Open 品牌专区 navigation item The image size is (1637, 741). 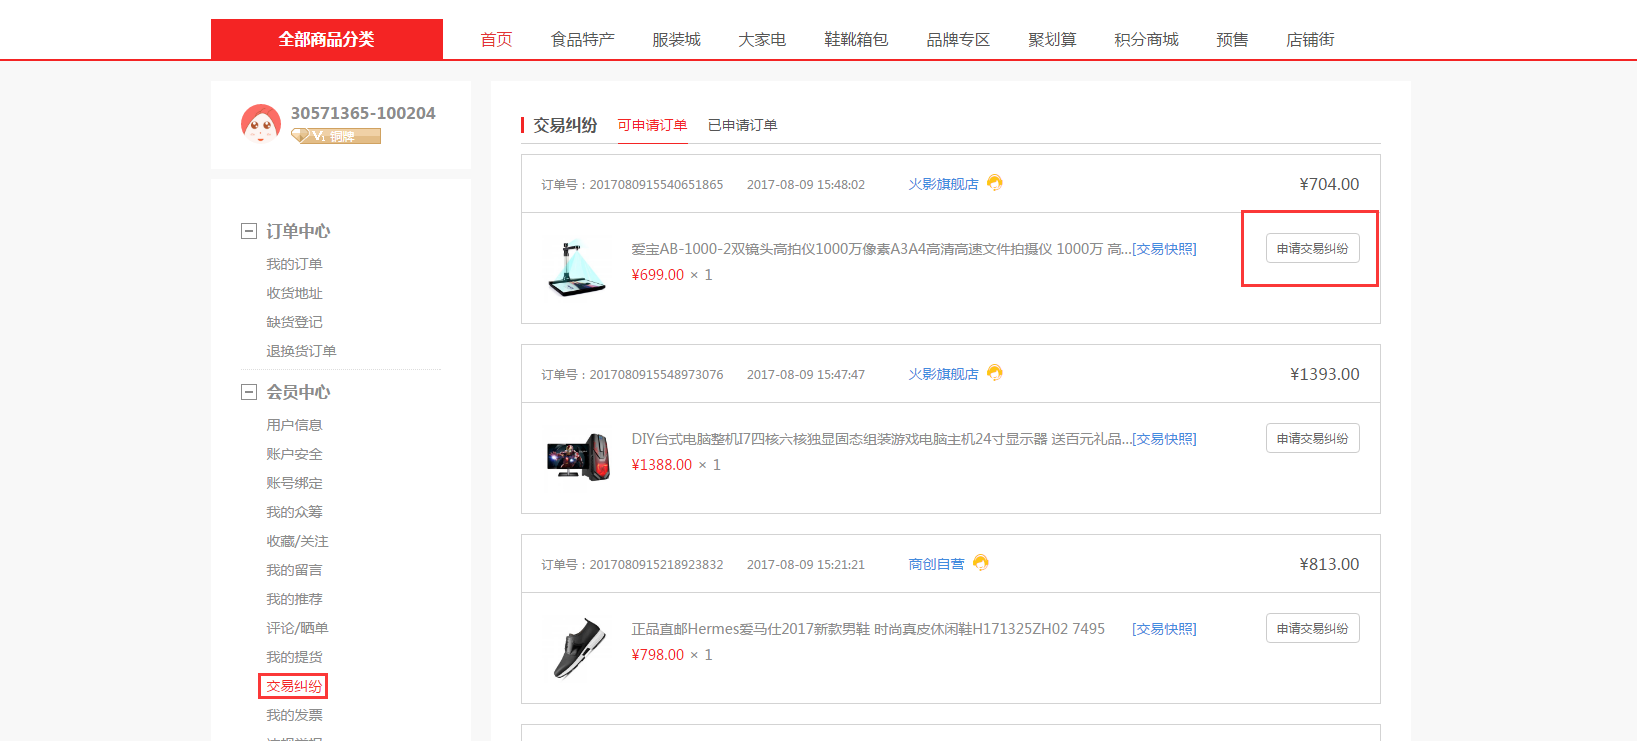pyautogui.click(x=958, y=40)
